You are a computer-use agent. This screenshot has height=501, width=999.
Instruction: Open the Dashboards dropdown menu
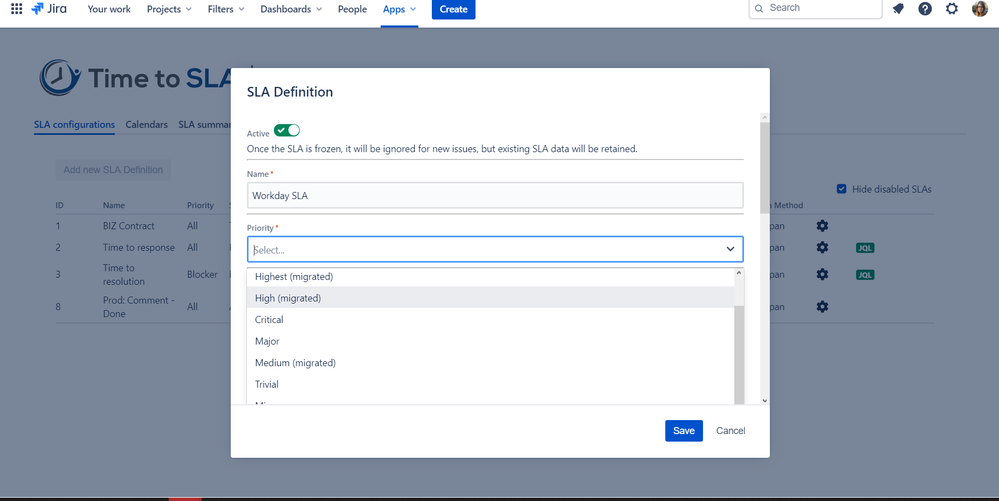point(291,9)
